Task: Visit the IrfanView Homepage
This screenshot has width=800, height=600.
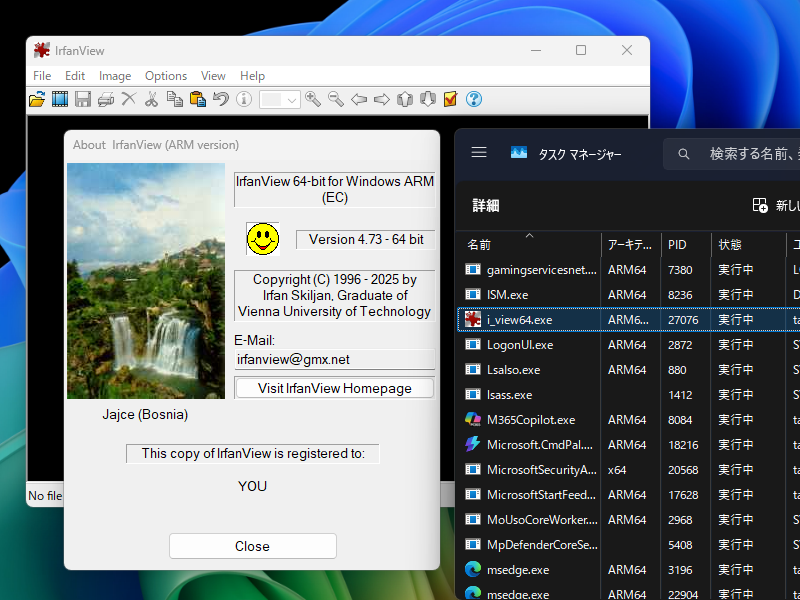Action: (x=334, y=388)
